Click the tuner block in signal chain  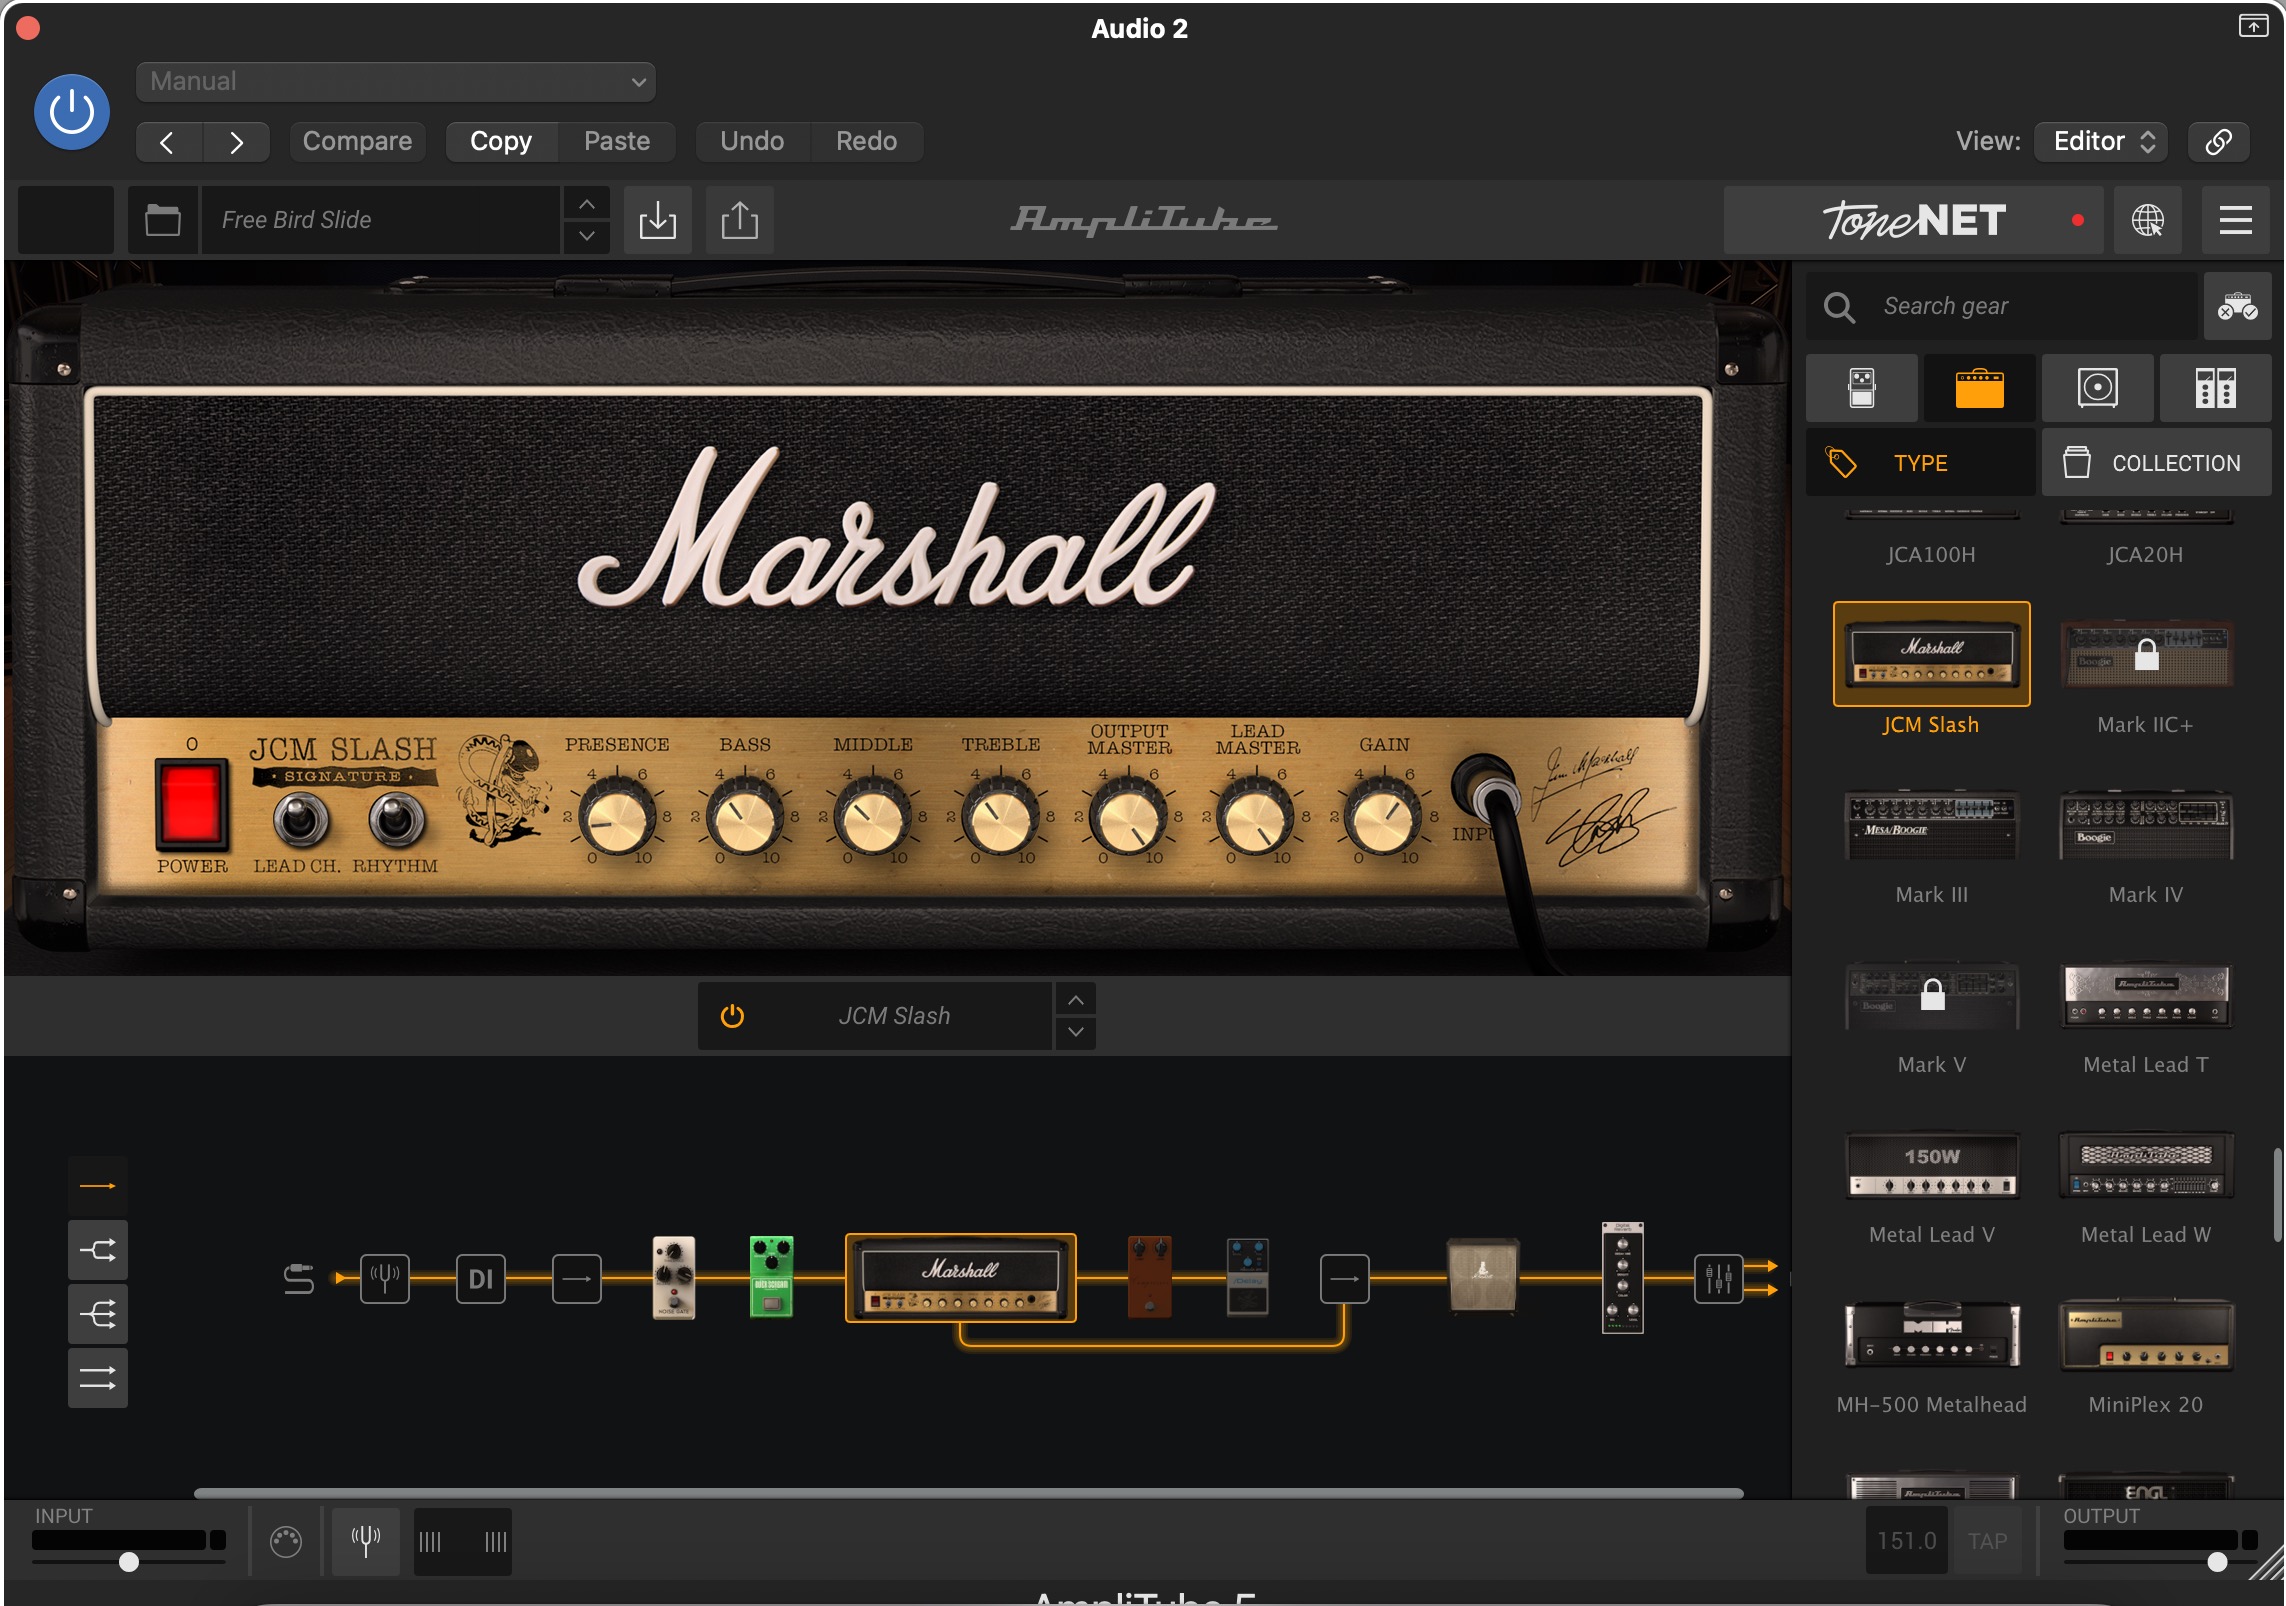pyautogui.click(x=385, y=1278)
